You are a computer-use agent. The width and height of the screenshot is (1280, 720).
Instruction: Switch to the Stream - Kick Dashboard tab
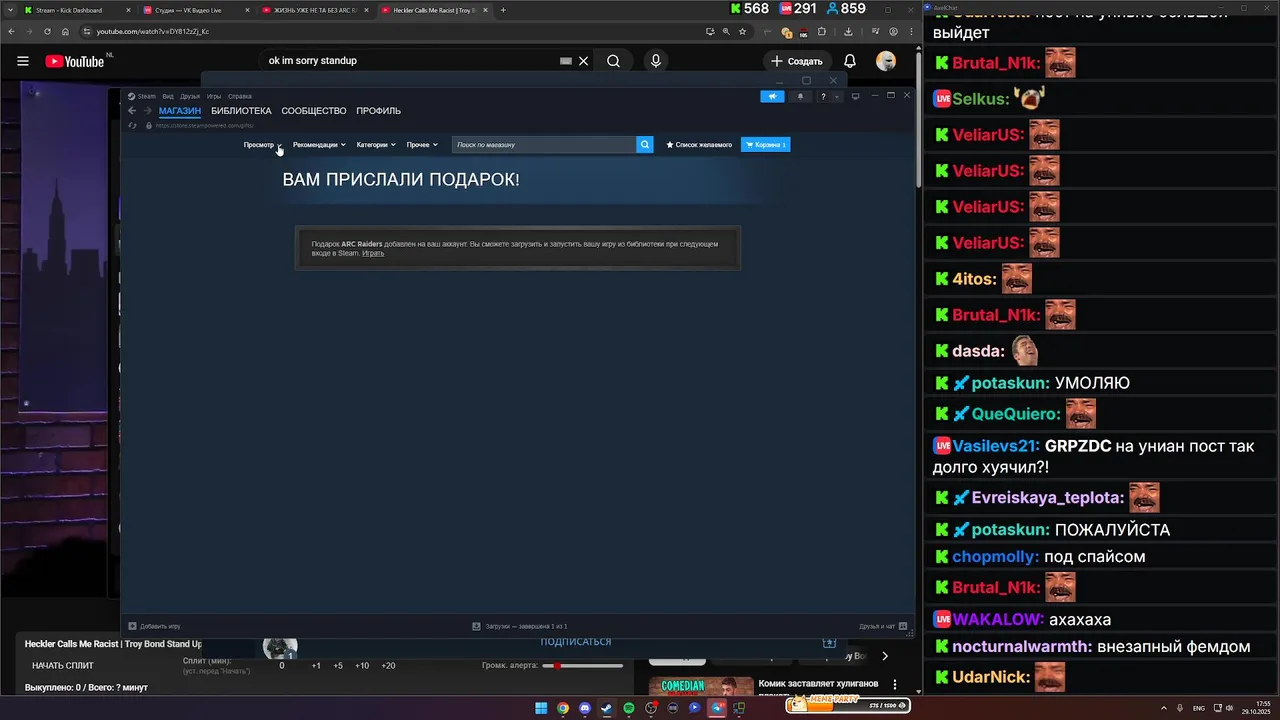pyautogui.click(x=69, y=10)
